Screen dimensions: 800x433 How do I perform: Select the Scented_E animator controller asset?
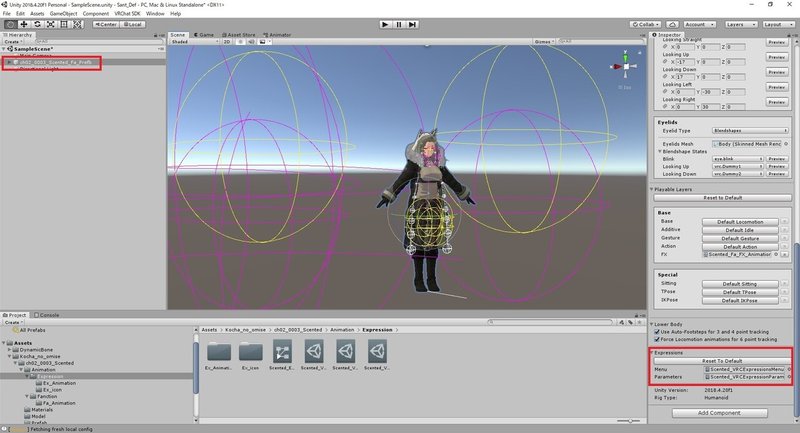pyautogui.click(x=282, y=352)
